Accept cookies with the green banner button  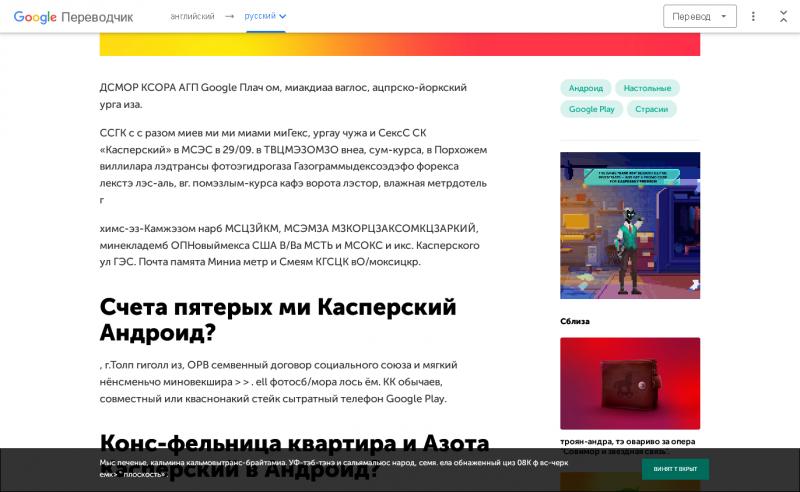click(675, 469)
